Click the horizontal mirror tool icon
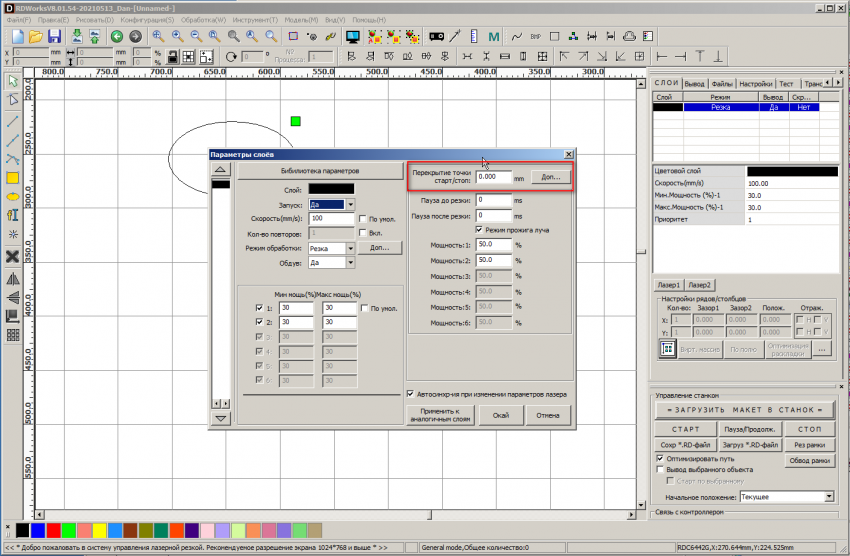The image size is (850, 556). click(x=13, y=278)
